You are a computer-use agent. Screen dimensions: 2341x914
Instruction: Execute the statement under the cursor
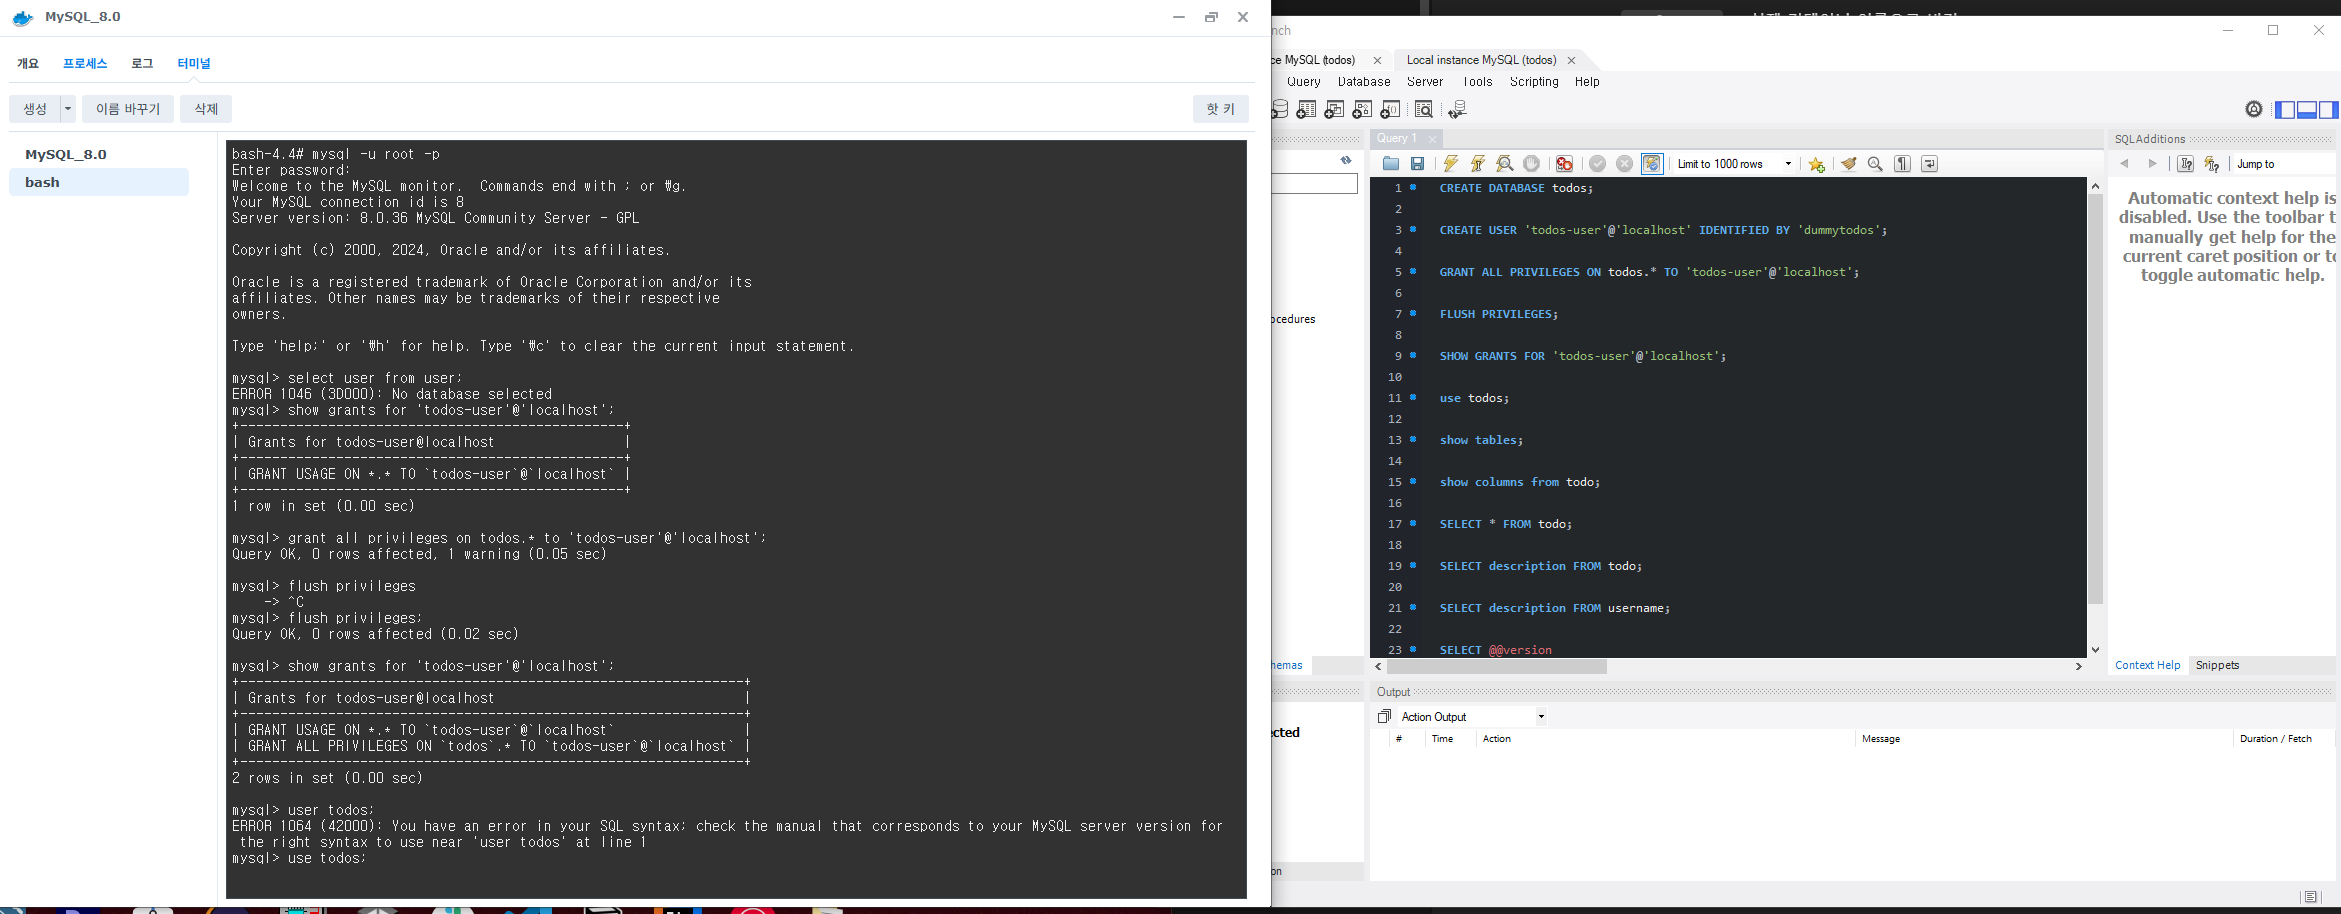(x=1478, y=164)
